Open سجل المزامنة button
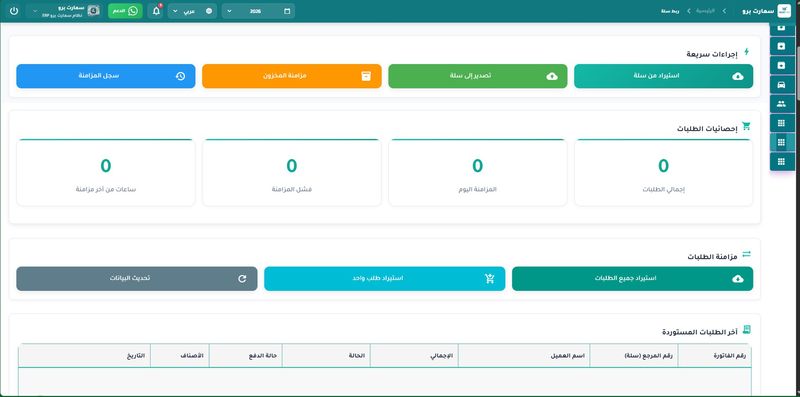 click(x=106, y=76)
